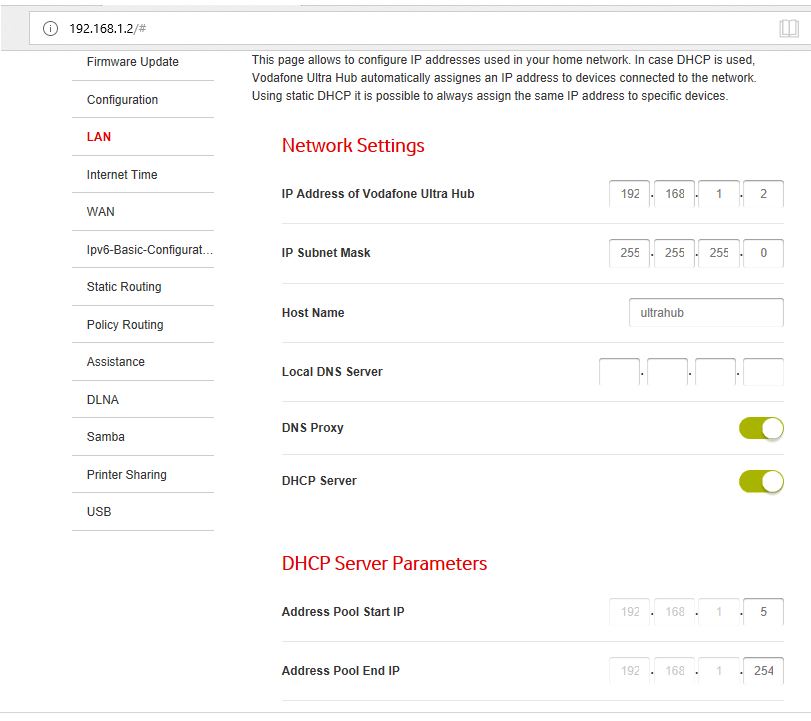Click last octet of hub IP address

pyautogui.click(x=763, y=194)
